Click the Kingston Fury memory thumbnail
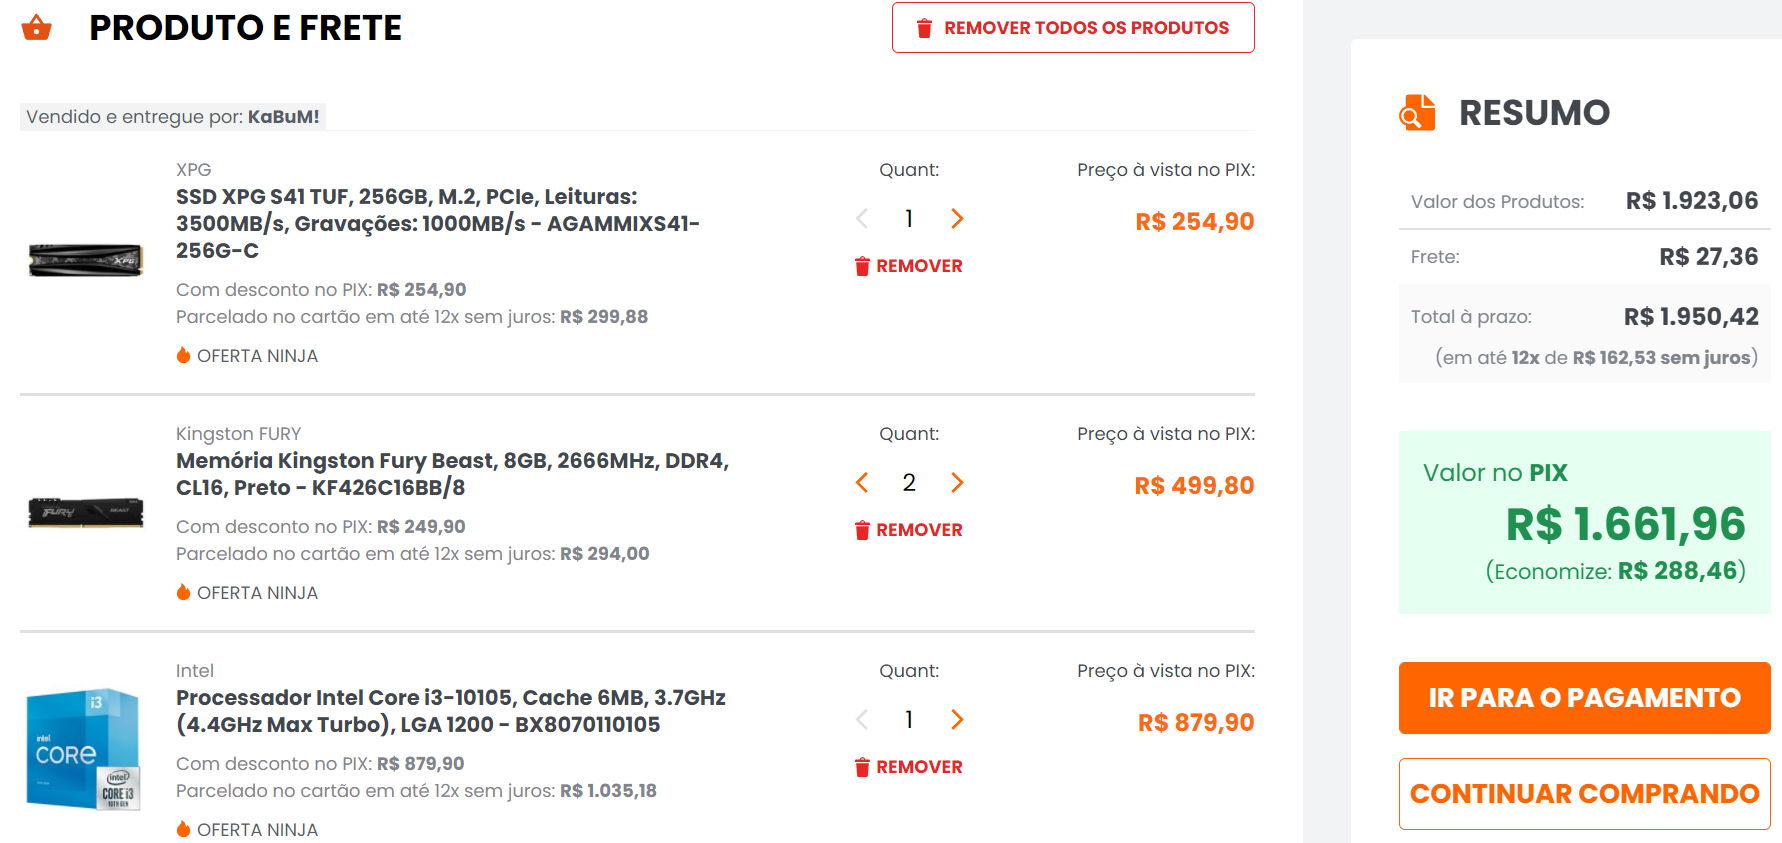The image size is (1782, 843). (x=86, y=512)
